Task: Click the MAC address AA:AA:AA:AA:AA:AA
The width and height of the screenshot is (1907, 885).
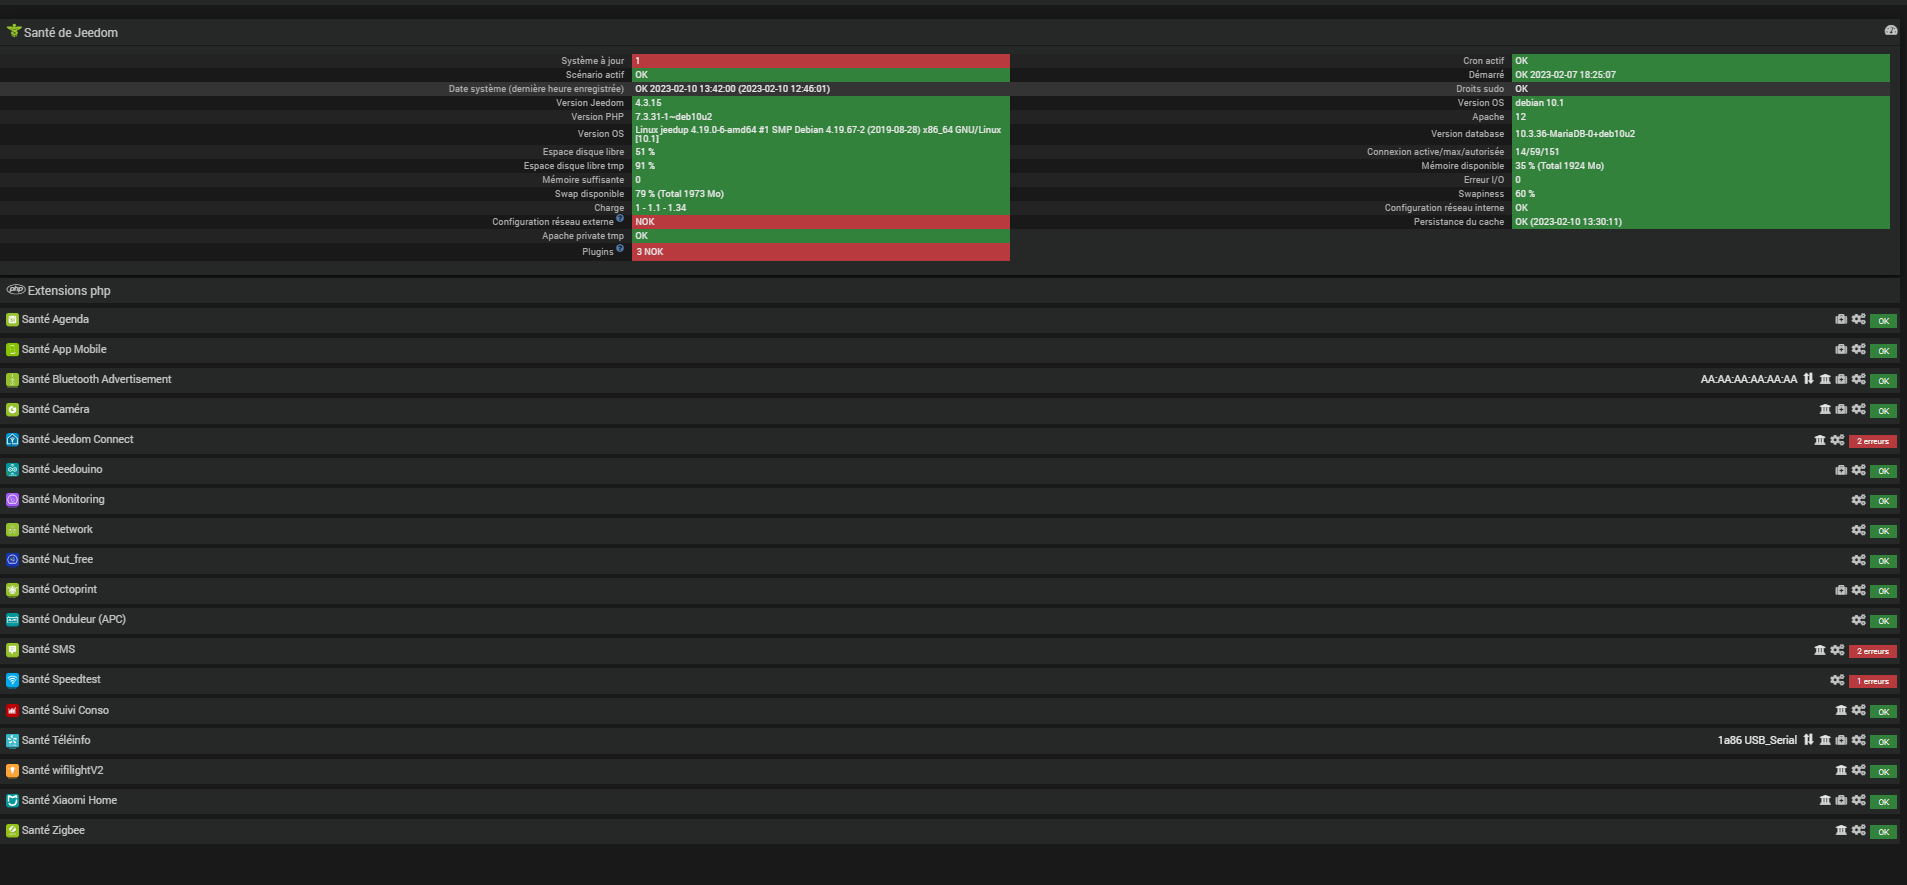Action: (1749, 379)
